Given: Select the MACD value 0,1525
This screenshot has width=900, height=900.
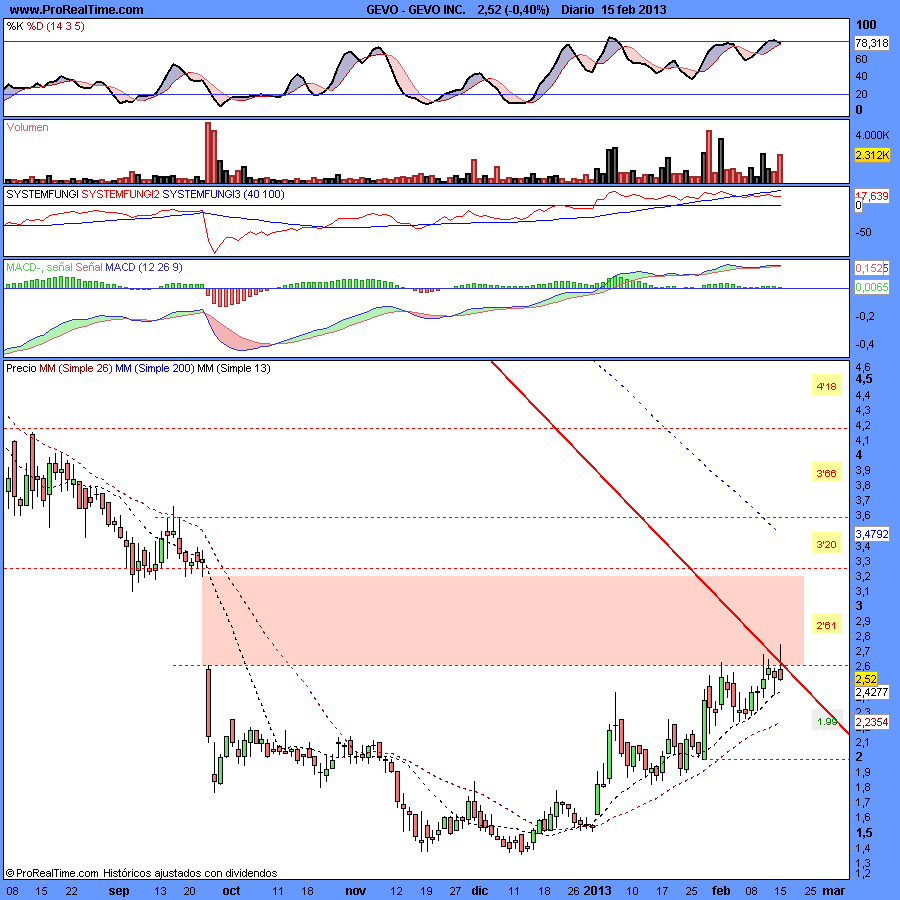Looking at the screenshot, I should [x=872, y=269].
